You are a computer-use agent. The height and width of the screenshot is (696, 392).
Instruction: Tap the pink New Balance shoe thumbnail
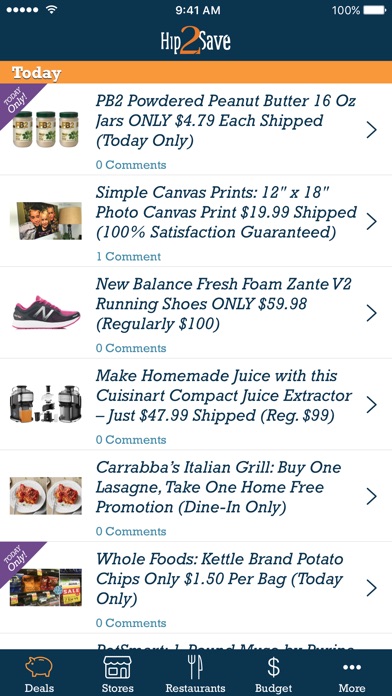[46, 312]
